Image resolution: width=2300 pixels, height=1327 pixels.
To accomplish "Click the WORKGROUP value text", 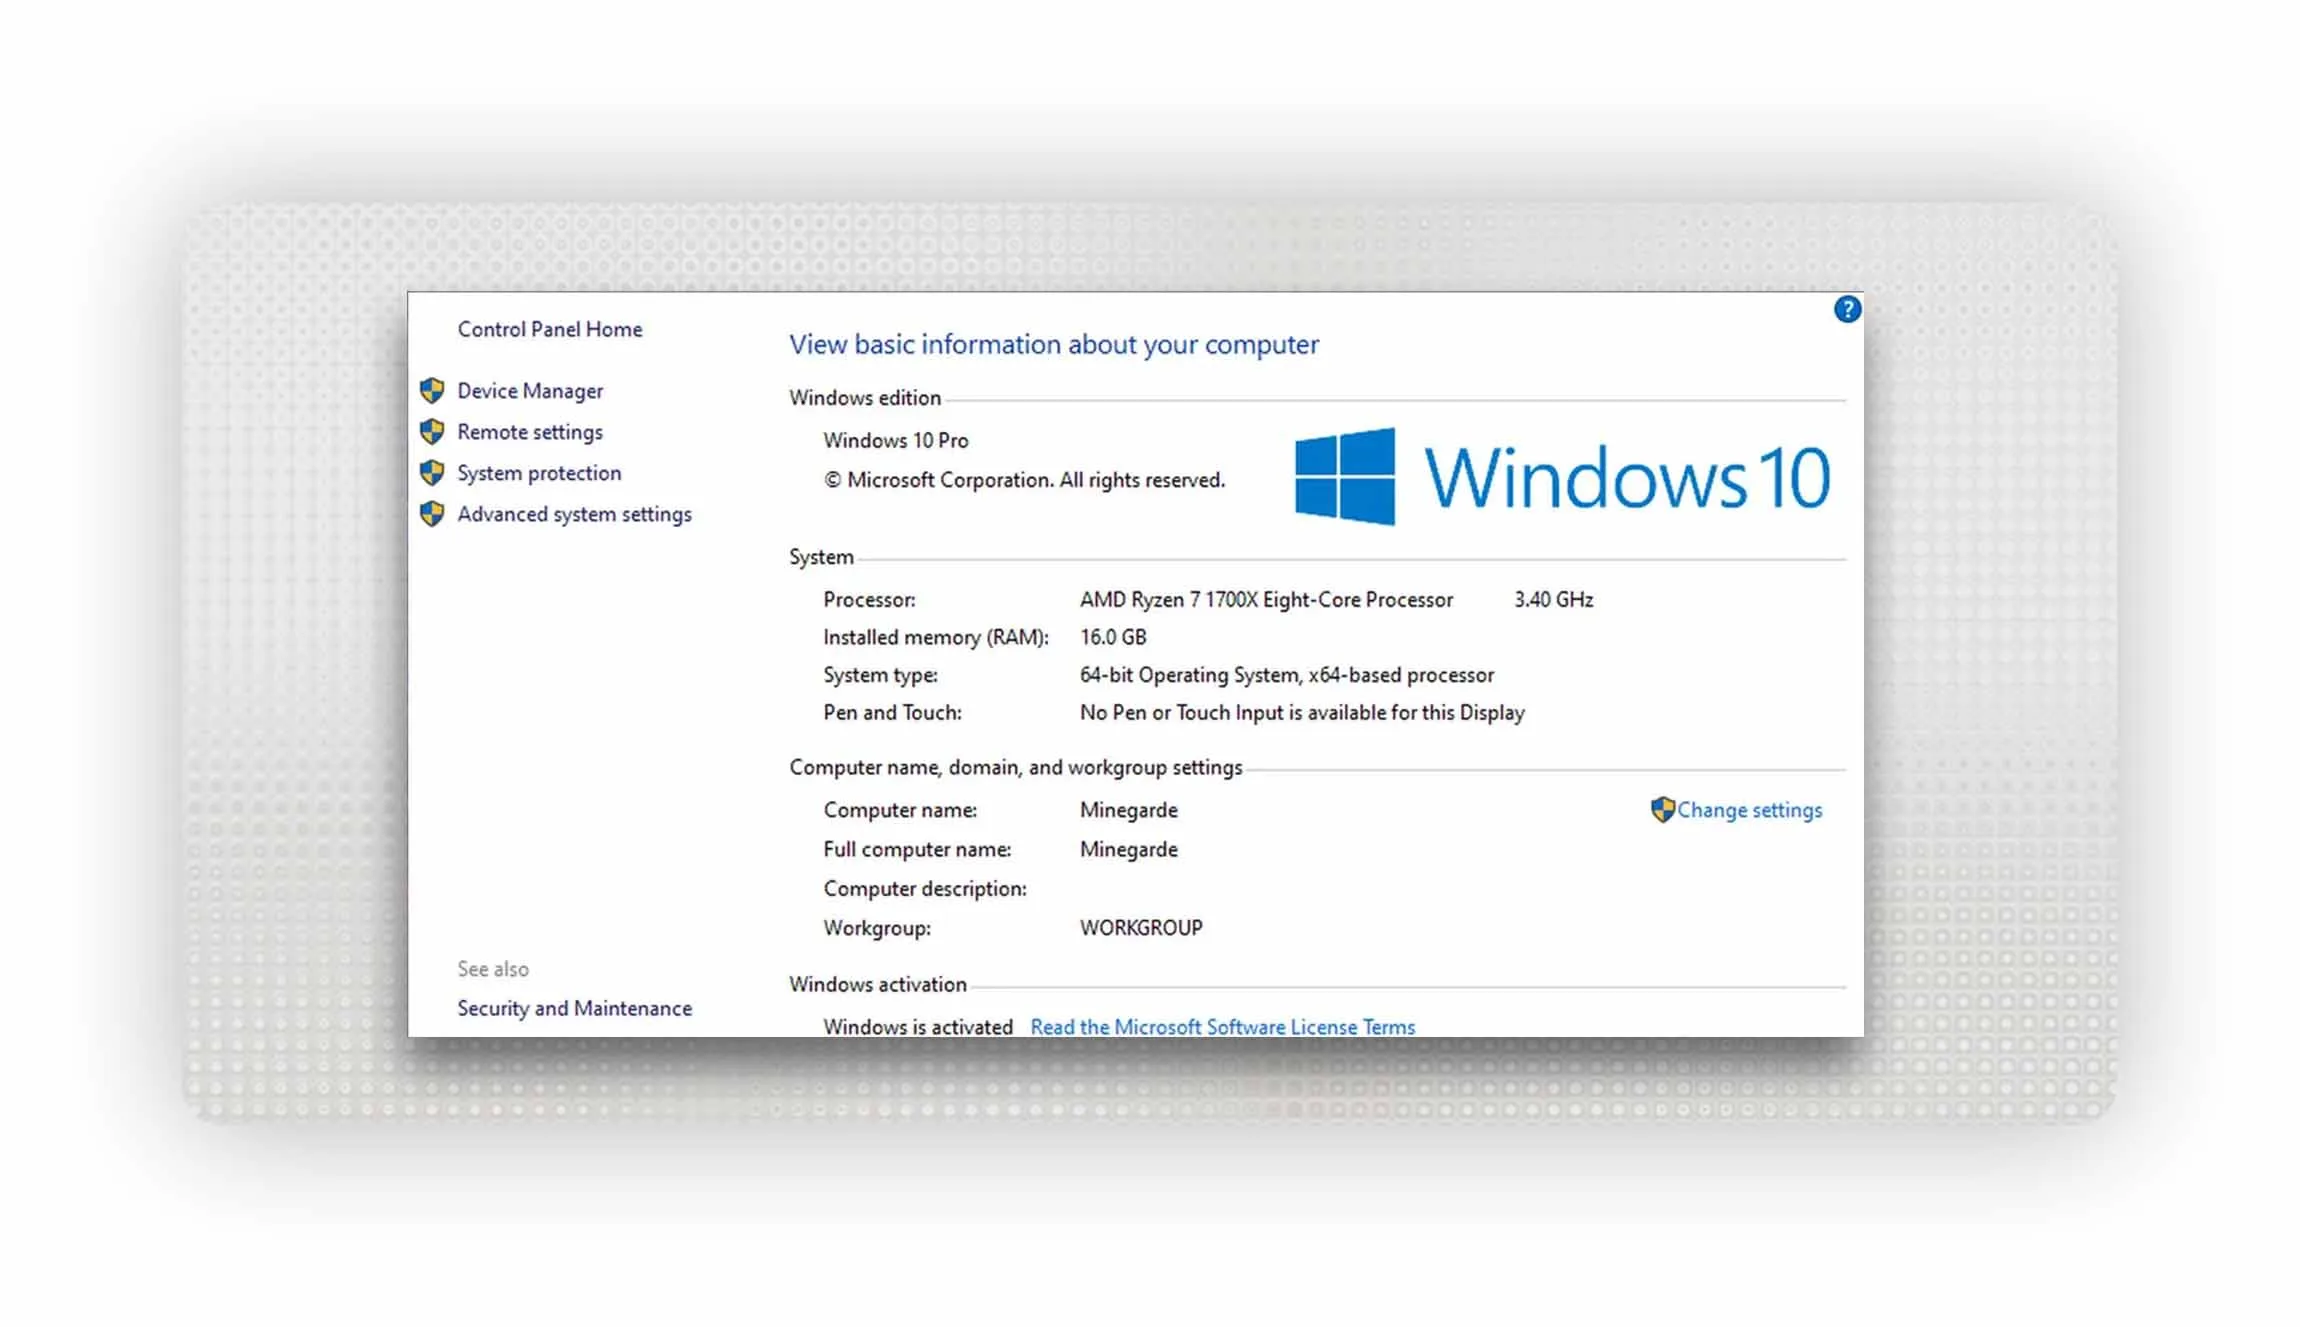I will 1141,928.
